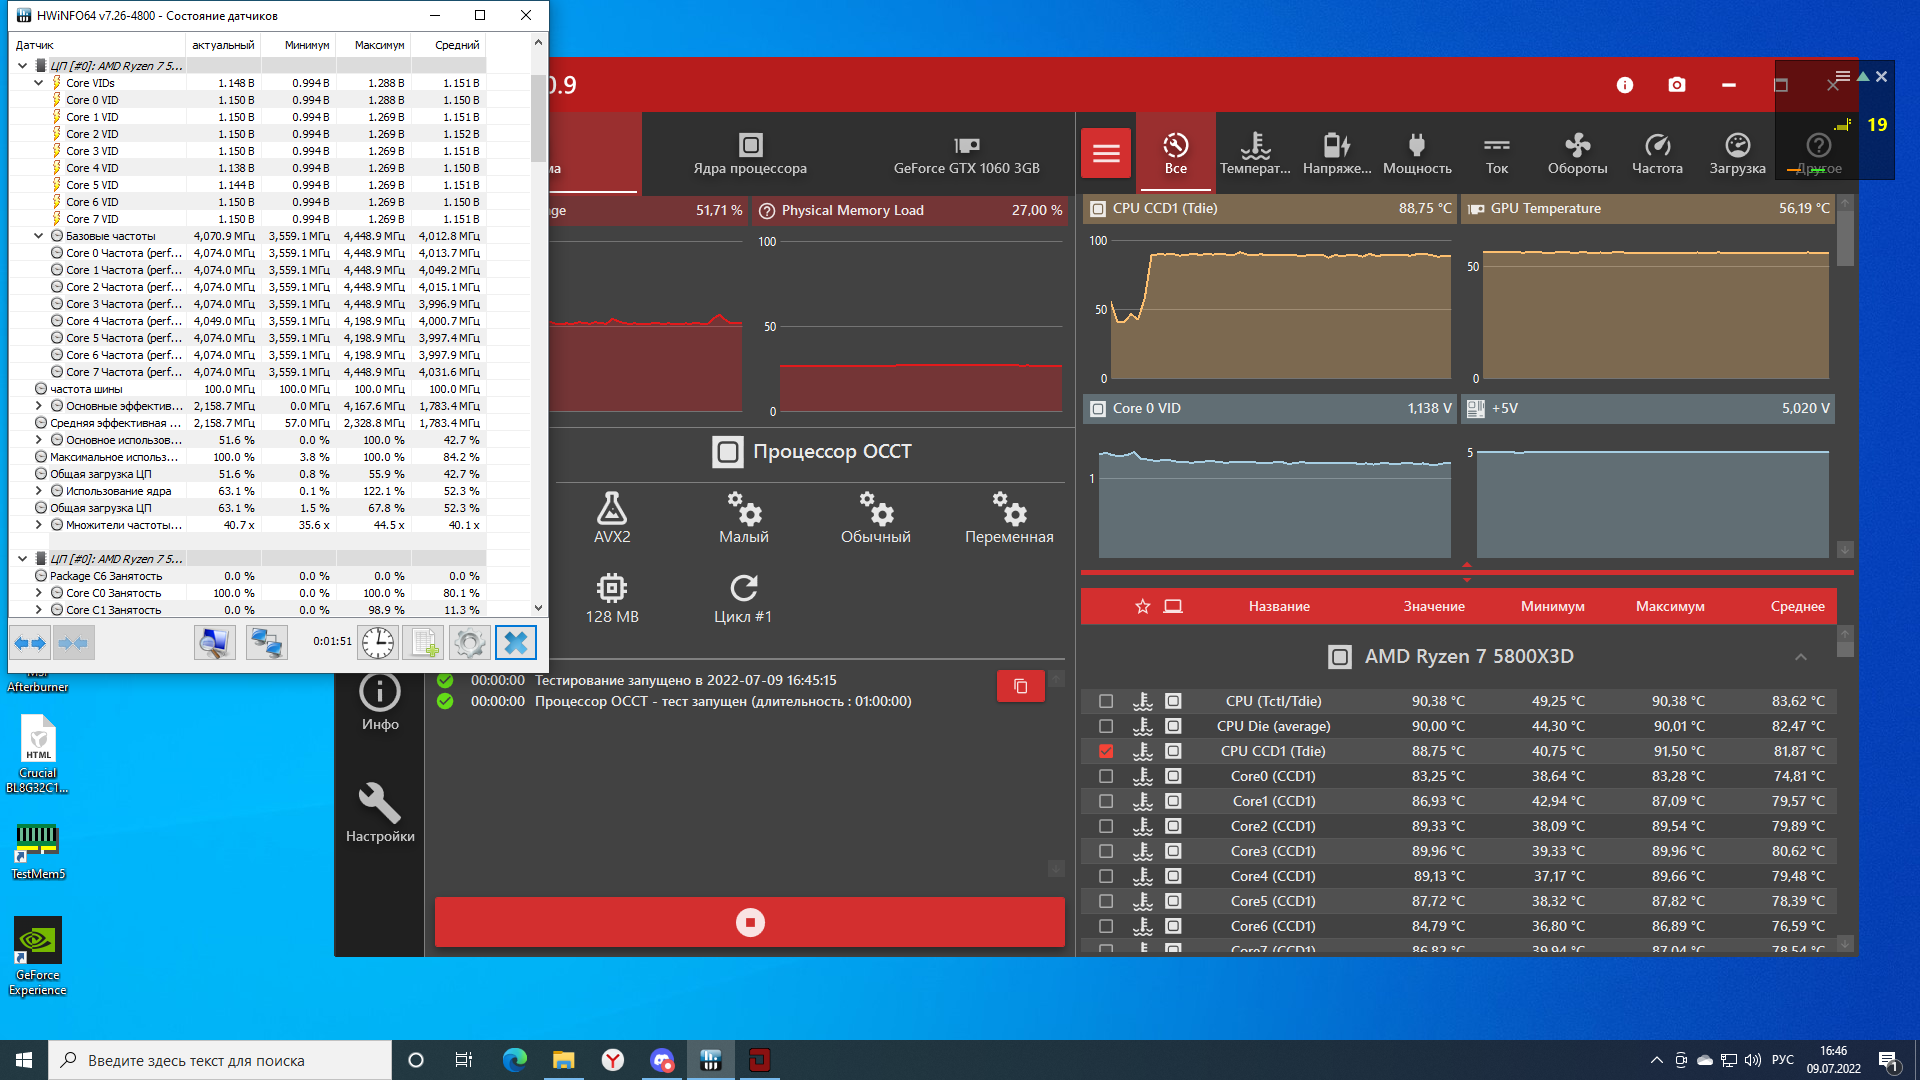This screenshot has height=1080, width=1920.
Task: Uncheck the CPU CCD1 (Tdie) checkbox
Action: (1106, 751)
